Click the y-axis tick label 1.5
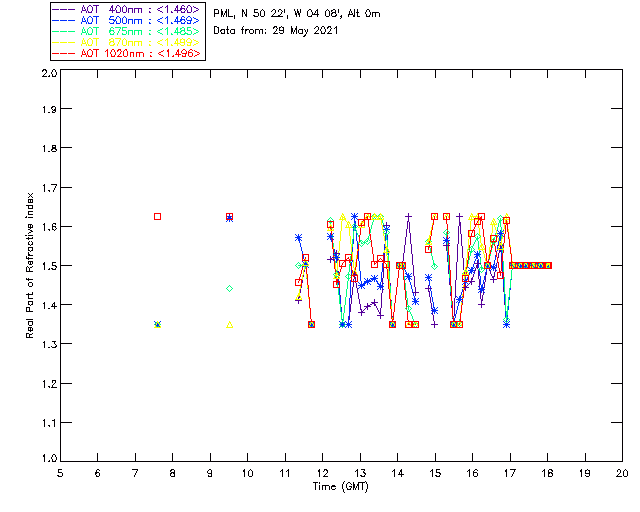This screenshot has height=512, width=640. coord(49,266)
